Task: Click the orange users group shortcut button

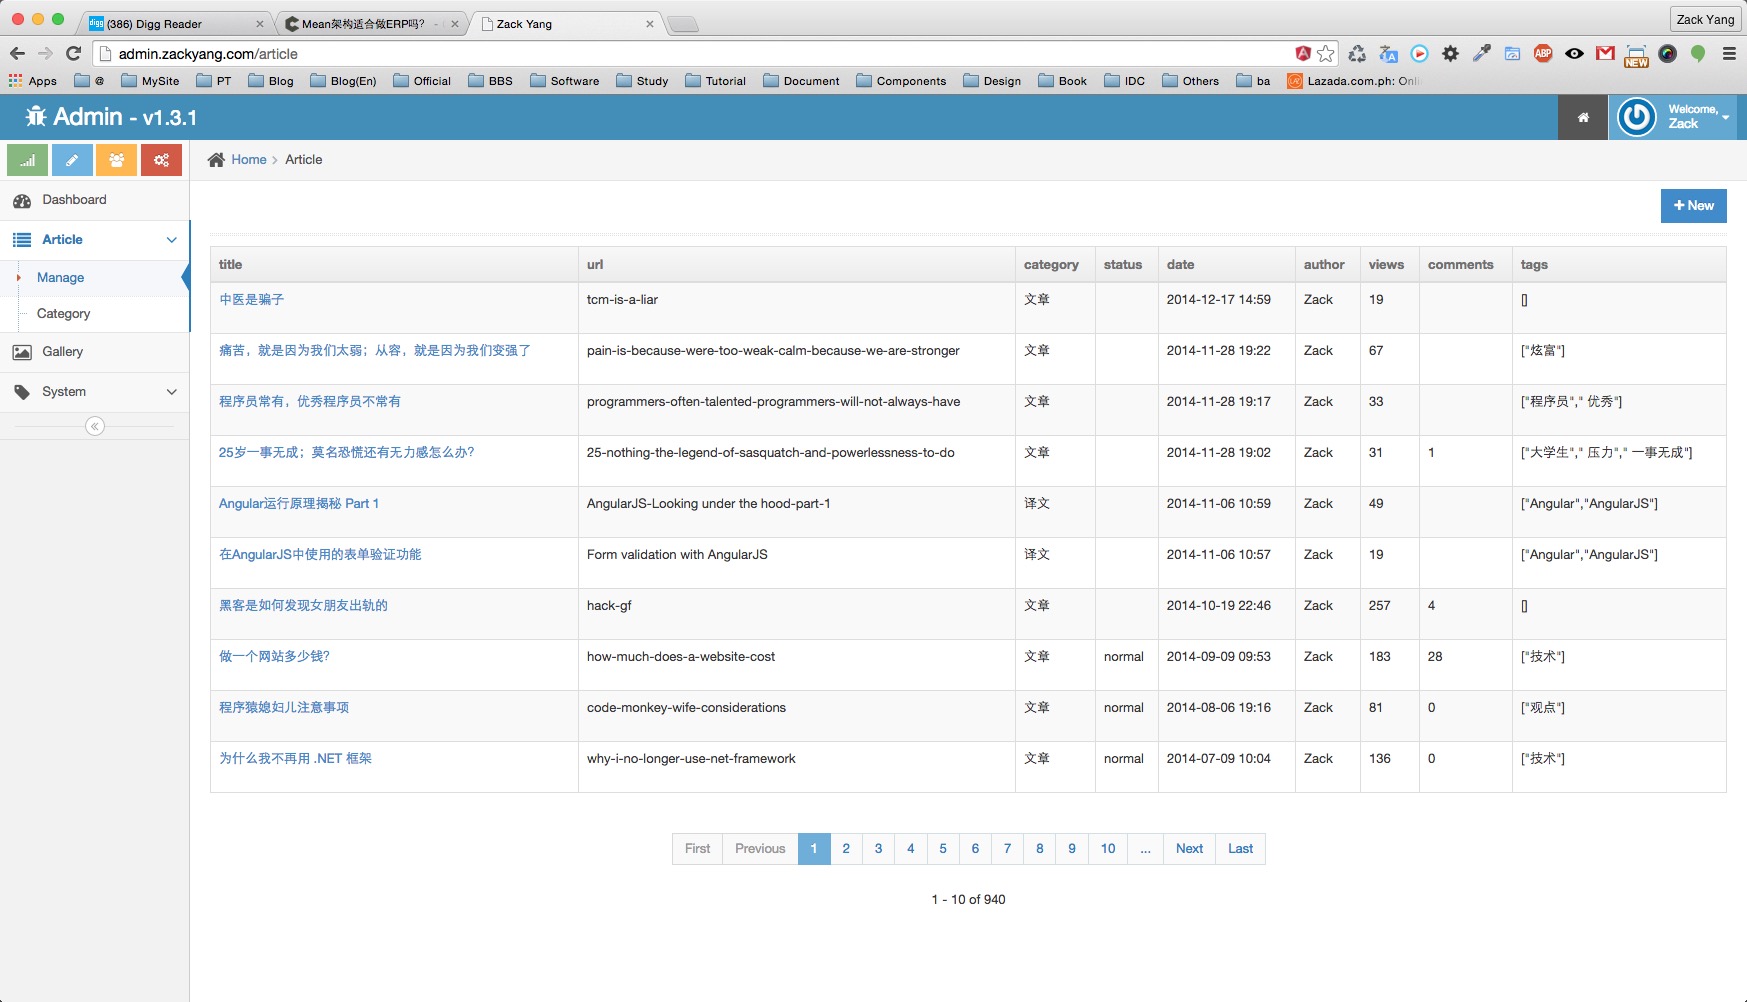Action: point(117,160)
